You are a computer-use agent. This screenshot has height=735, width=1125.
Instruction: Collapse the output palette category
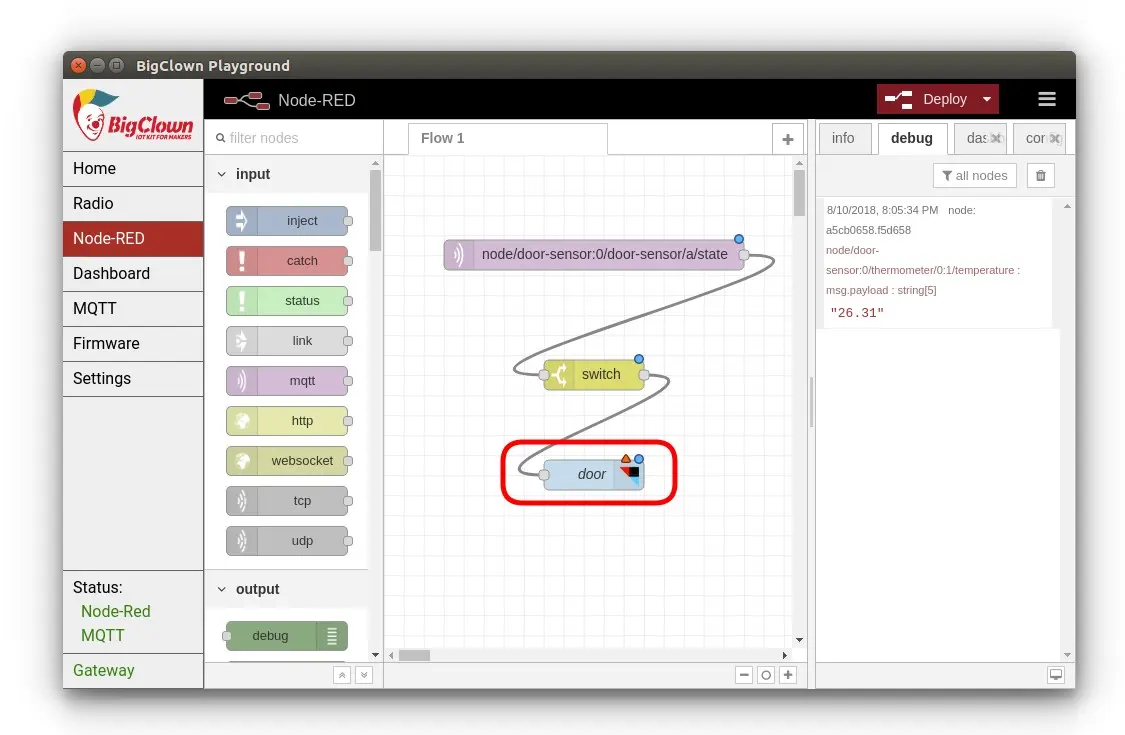click(287, 589)
